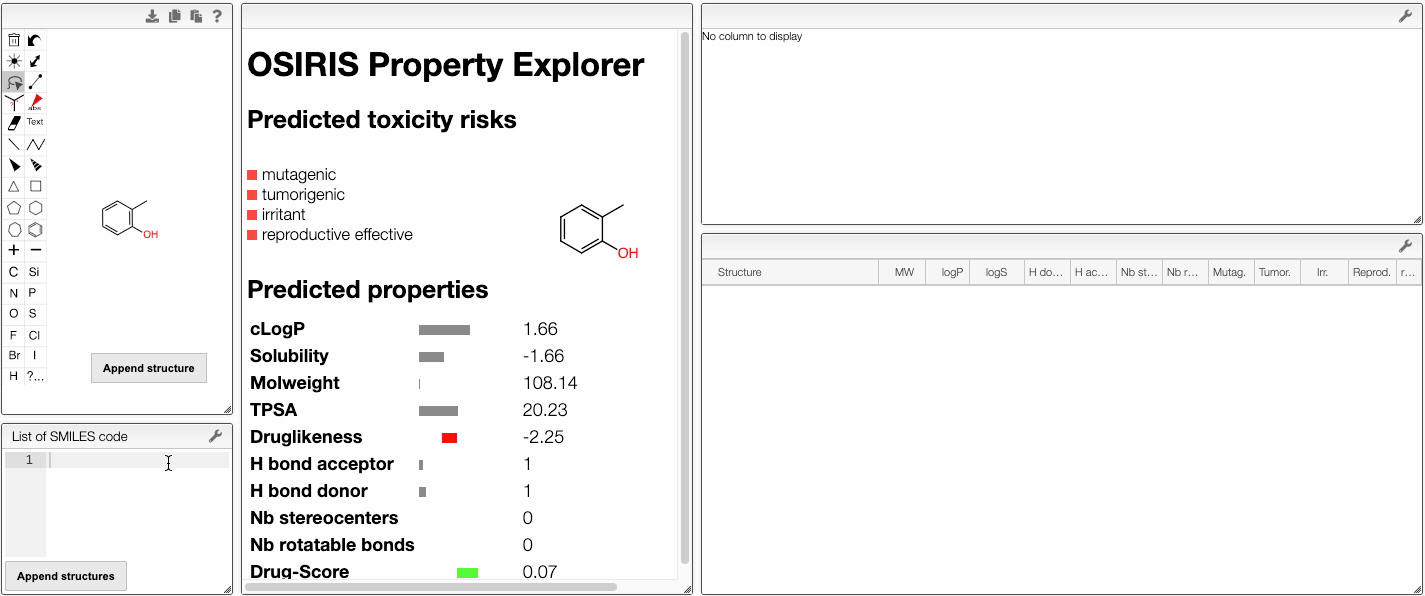Open the editor help question mark
The height and width of the screenshot is (596, 1425).
click(217, 16)
